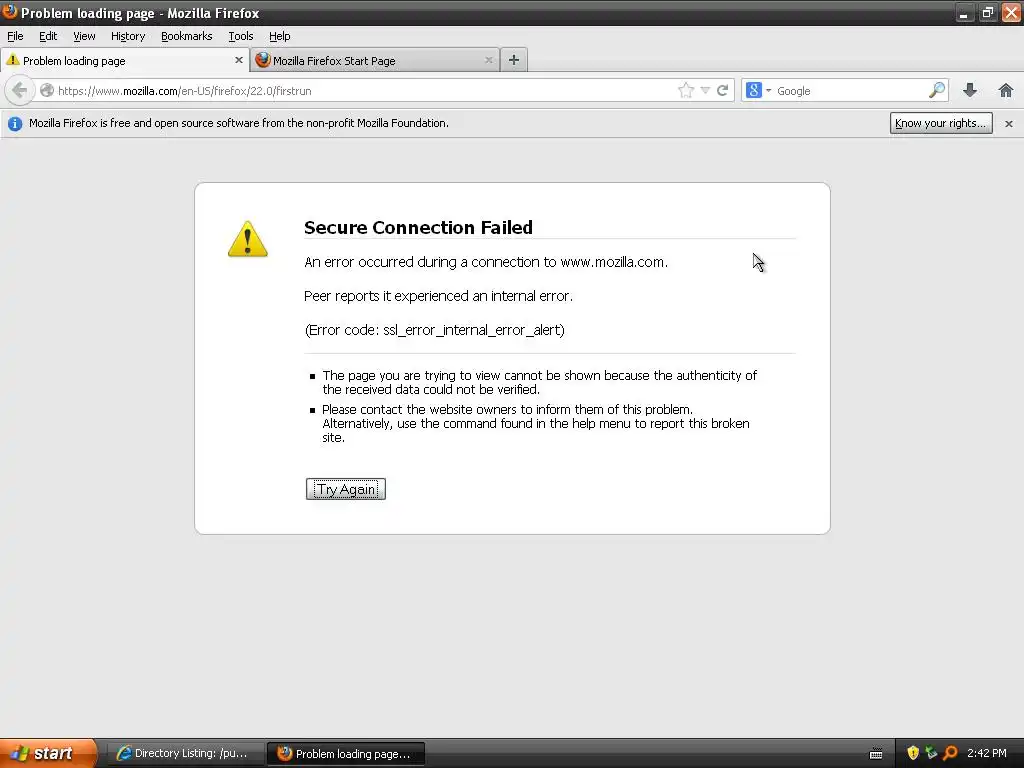The image size is (1024, 768).
Task: Click Problem loading page taskbar button
Action: (x=346, y=754)
